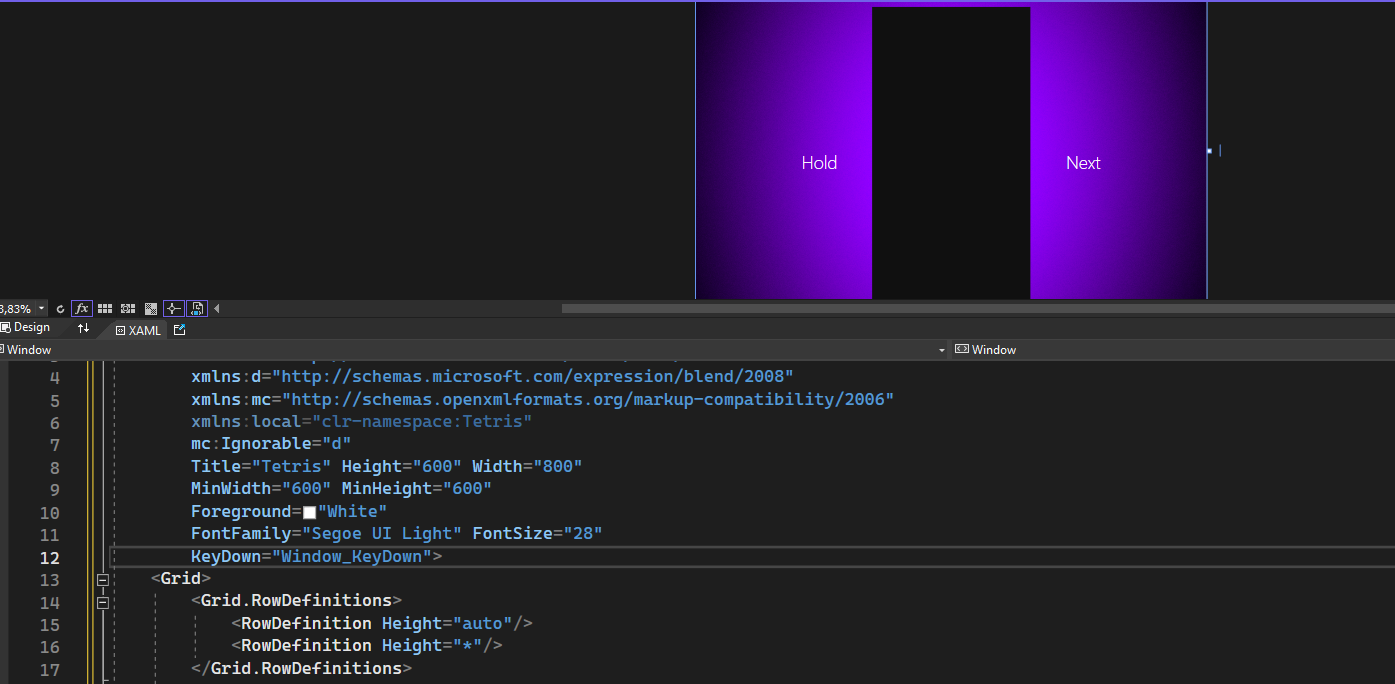Click the White foreground color swatch
The width and height of the screenshot is (1395, 684).
coord(309,512)
